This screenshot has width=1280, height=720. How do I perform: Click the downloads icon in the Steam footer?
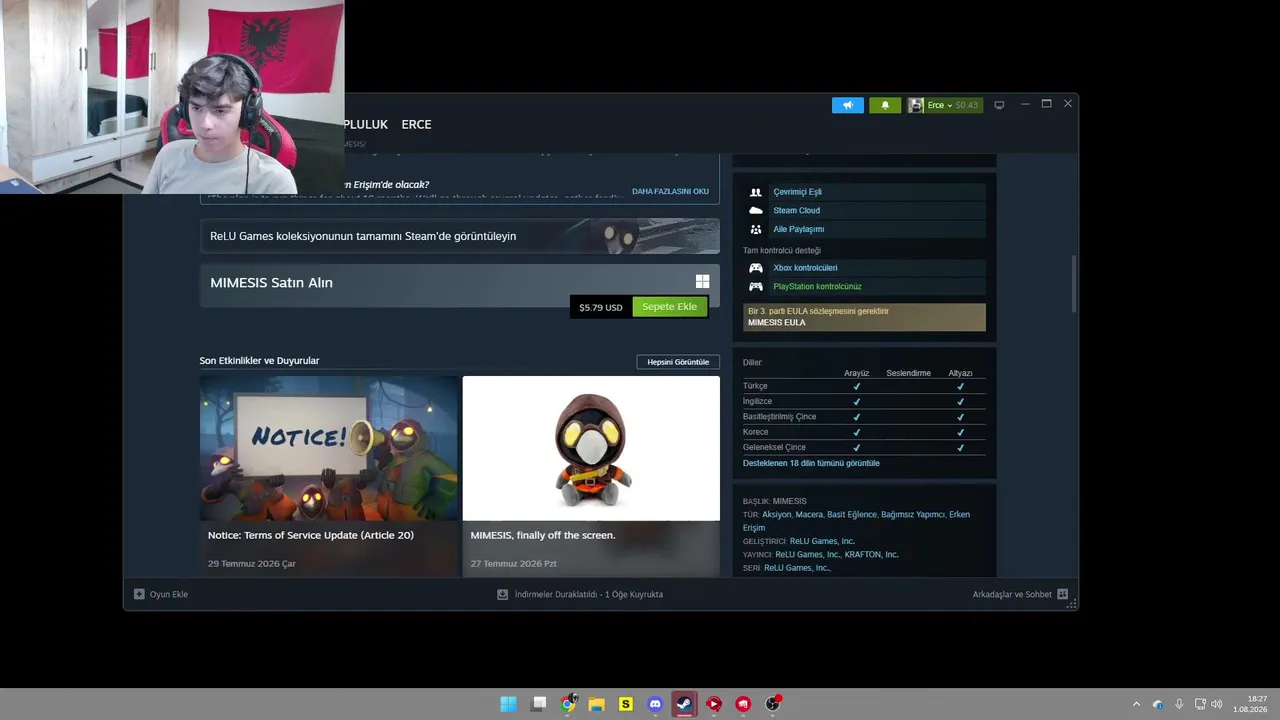502,594
